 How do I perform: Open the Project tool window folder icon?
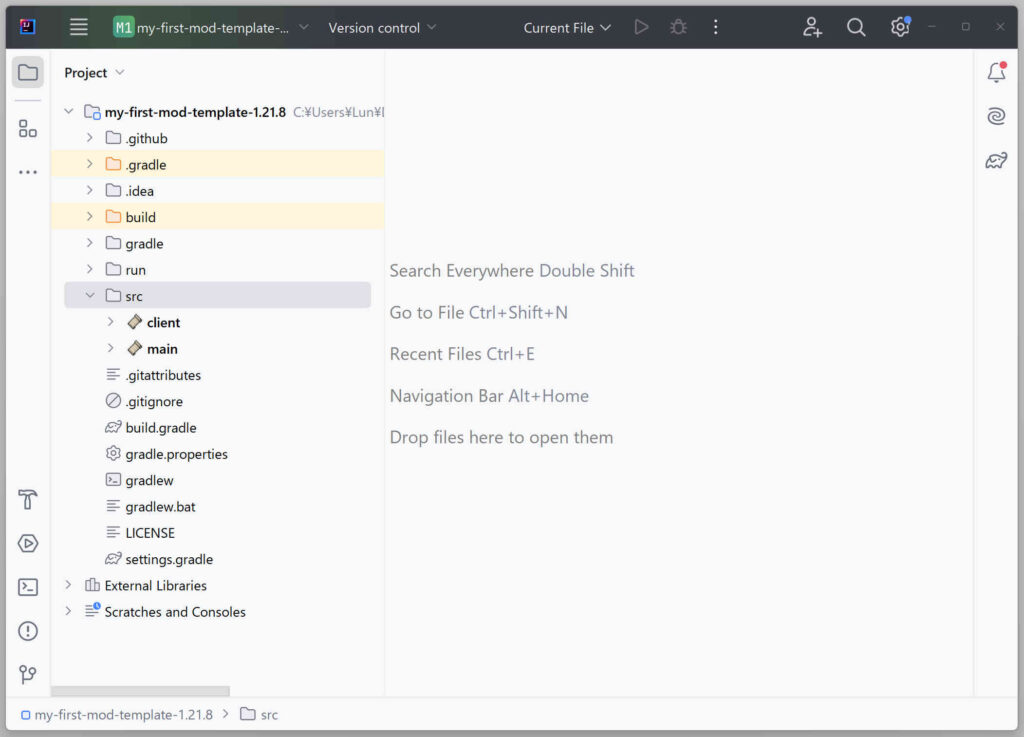tap(28, 72)
